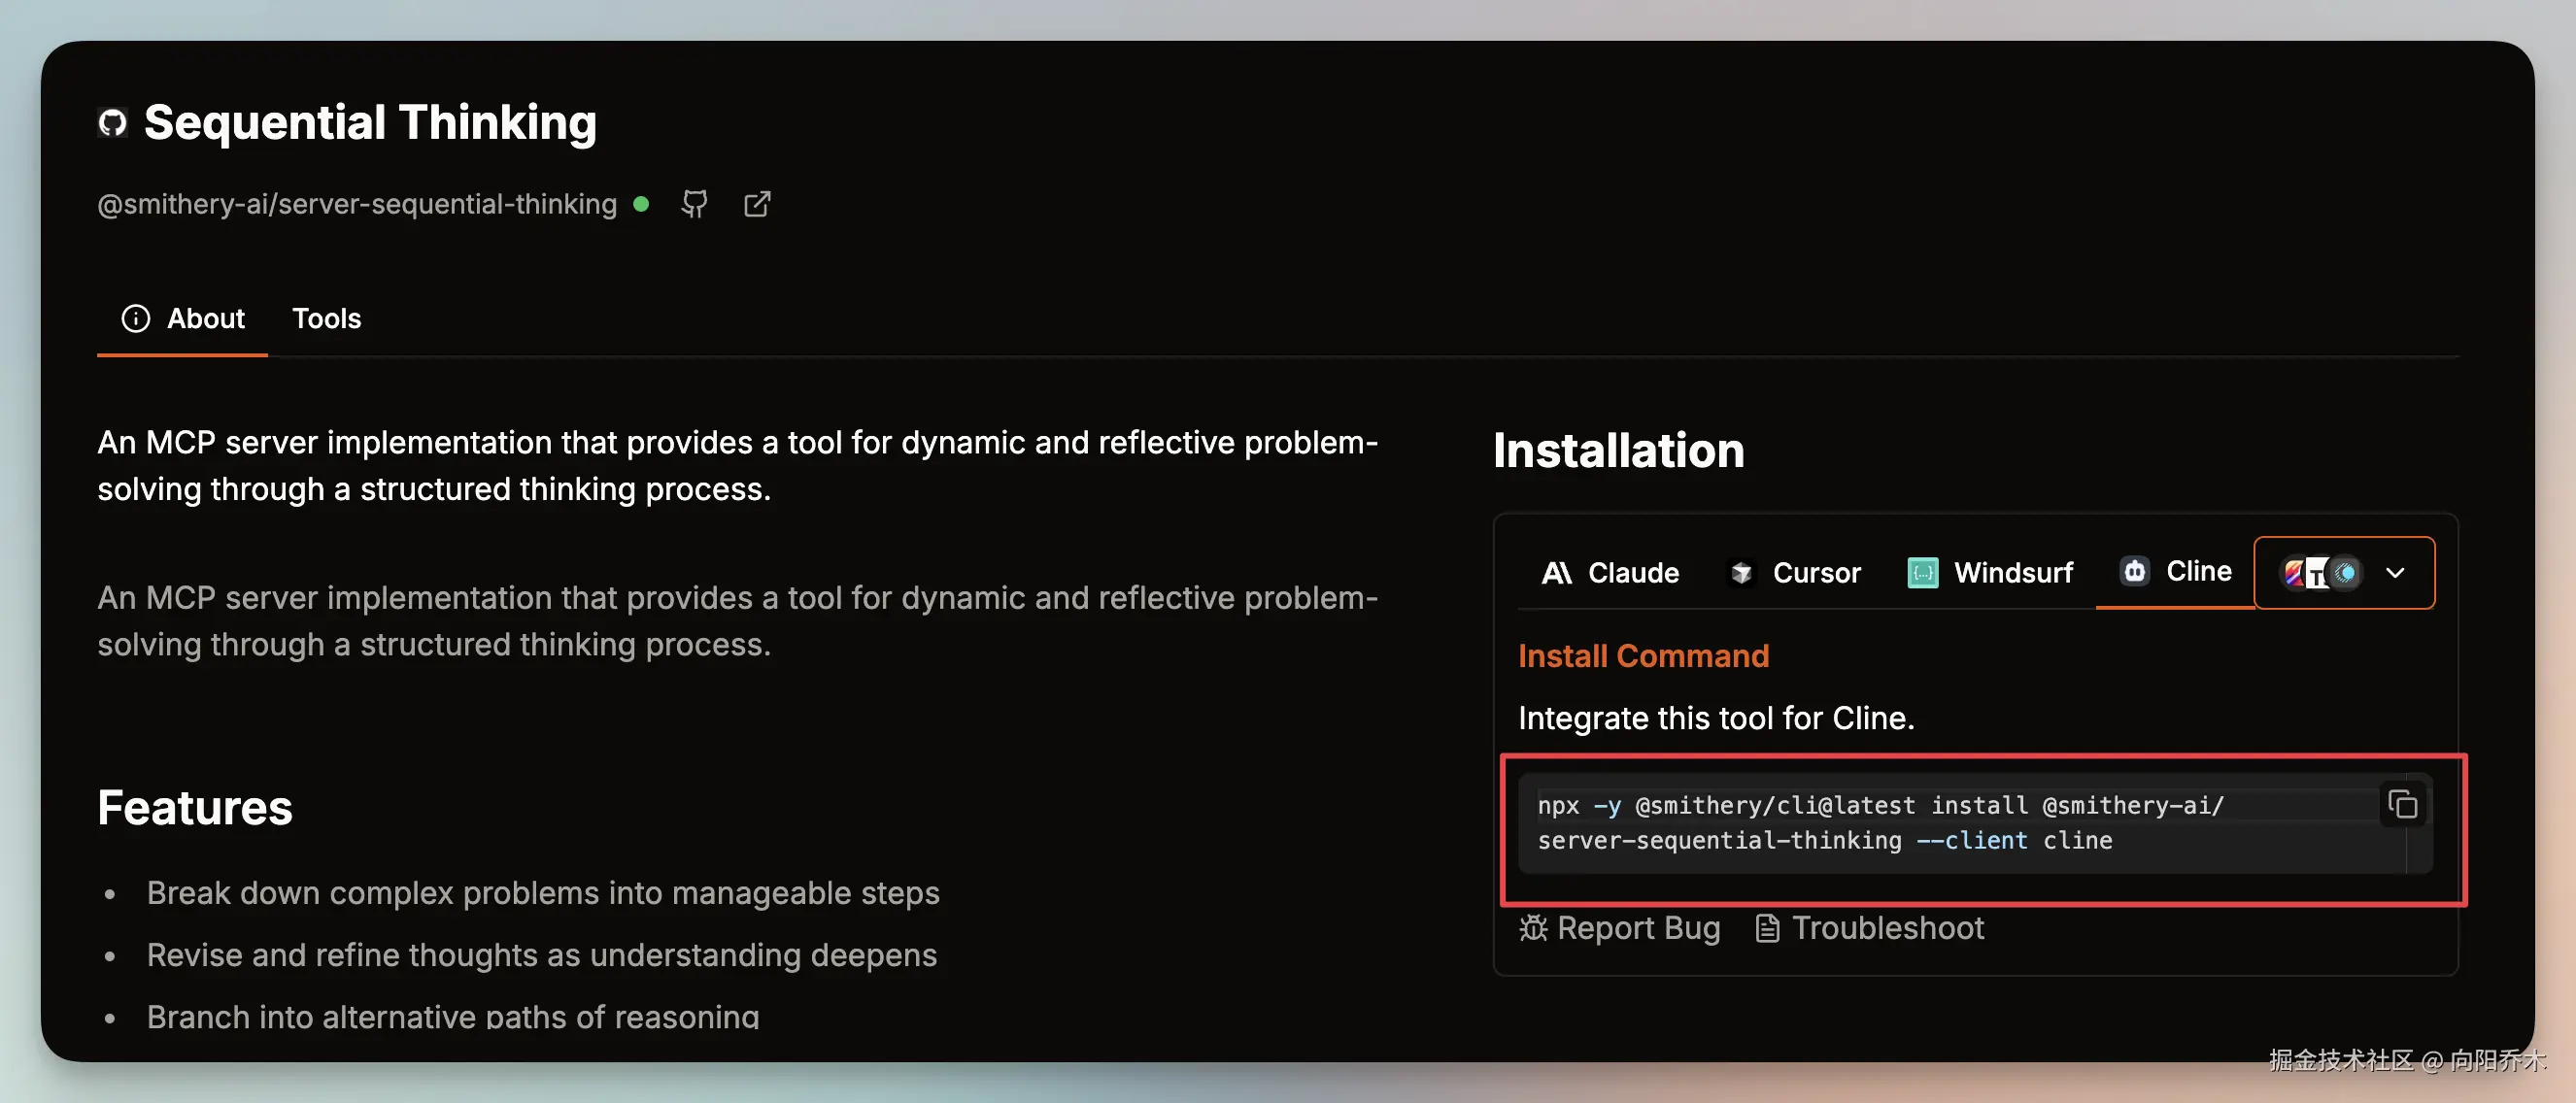Choose the Windsurf installation tab
The width and height of the screenshot is (2576, 1103).
point(1990,573)
